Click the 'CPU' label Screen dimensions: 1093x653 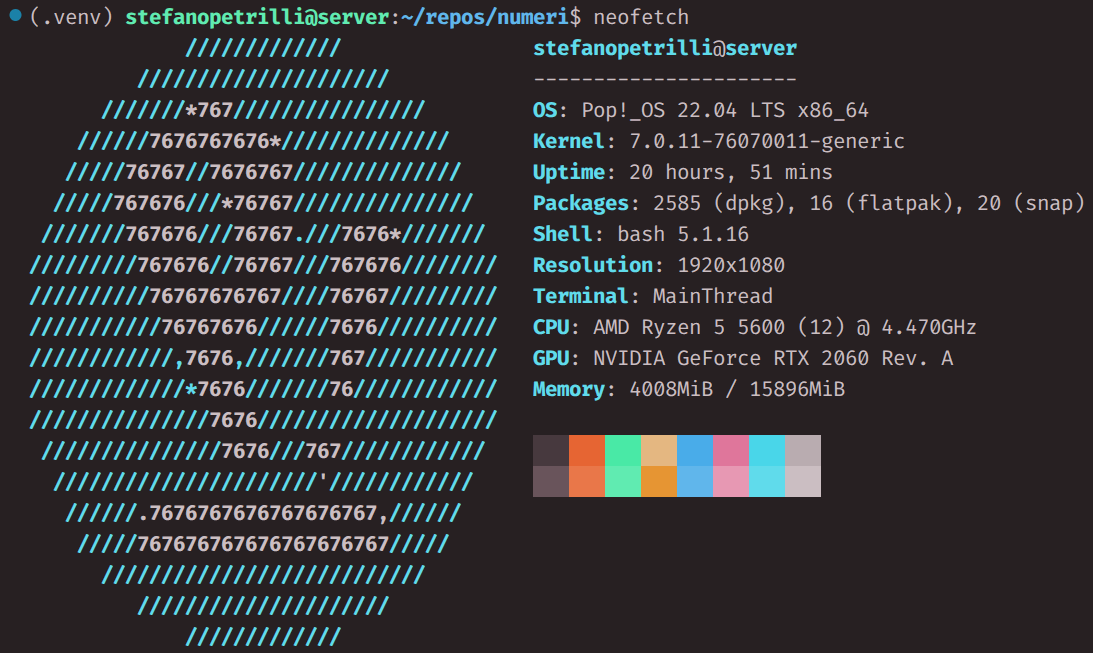tap(551, 327)
